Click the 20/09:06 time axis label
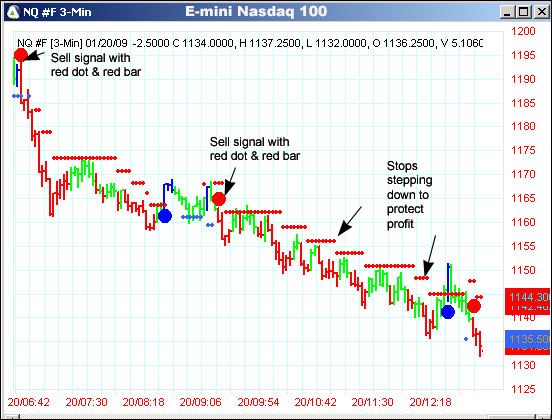This screenshot has width=552, height=420. coord(200,402)
